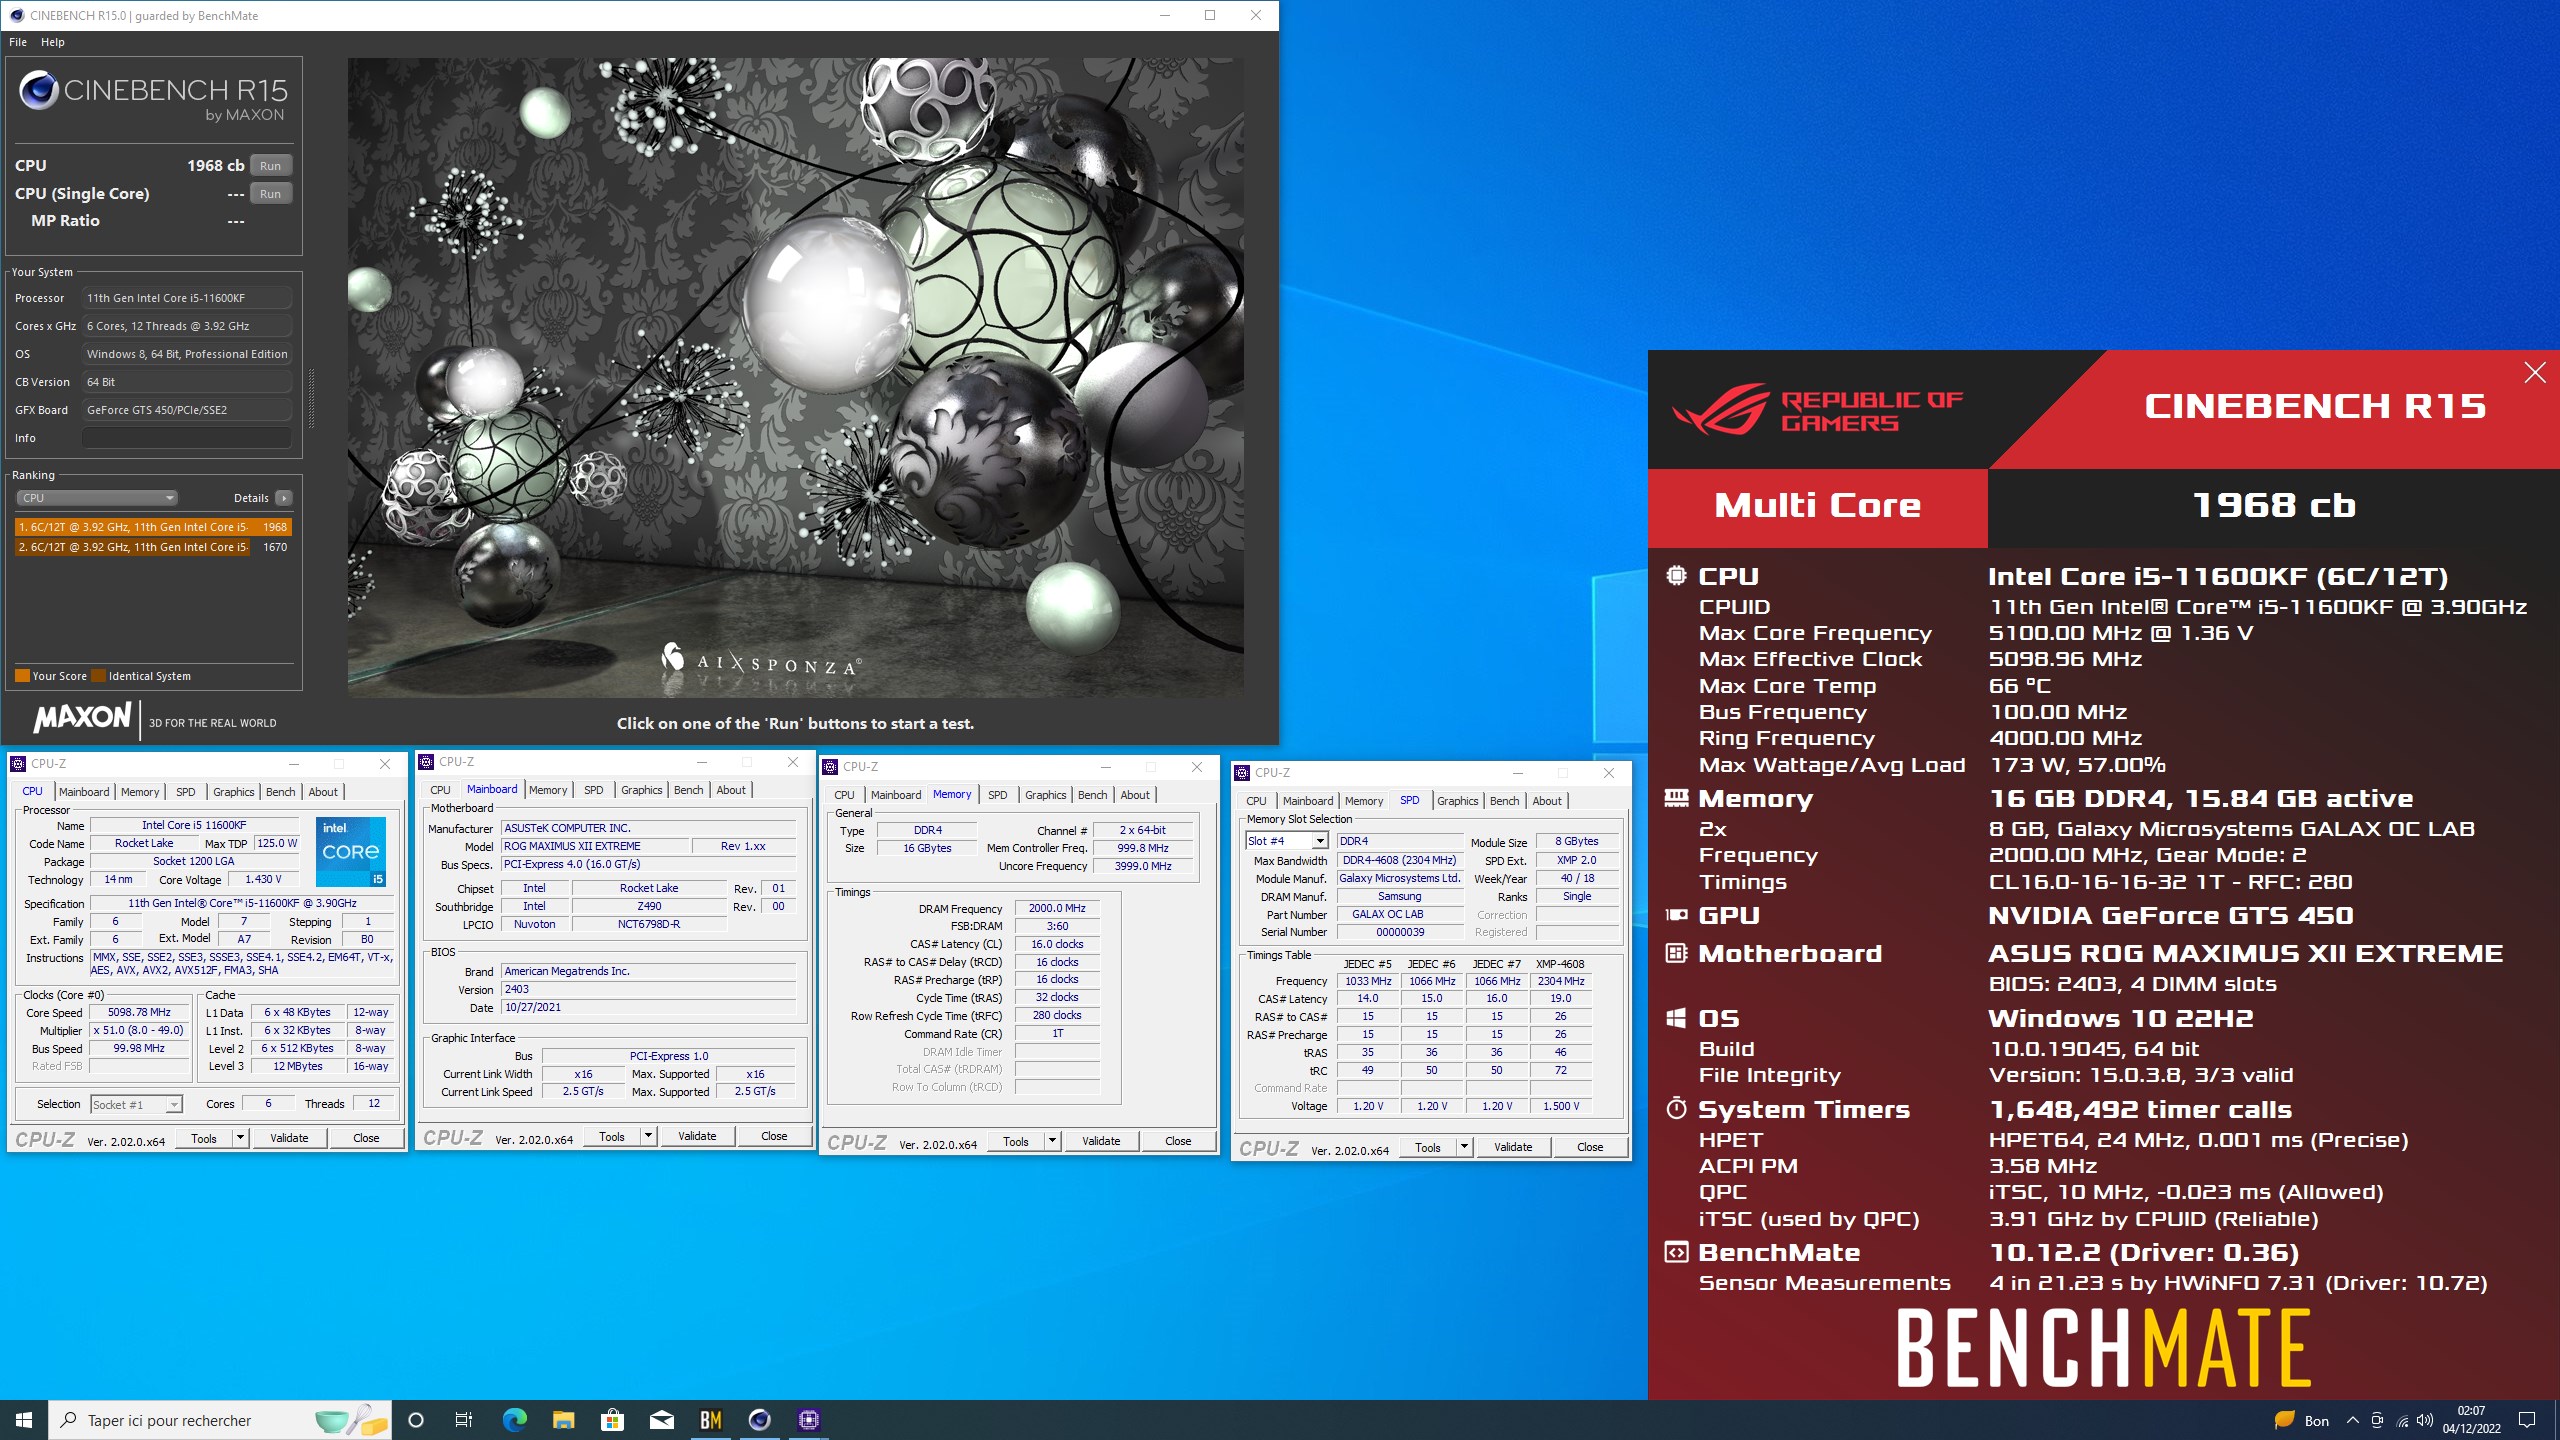Open weather widget labeled Bon
The height and width of the screenshot is (1440, 2560).
click(x=2301, y=1420)
